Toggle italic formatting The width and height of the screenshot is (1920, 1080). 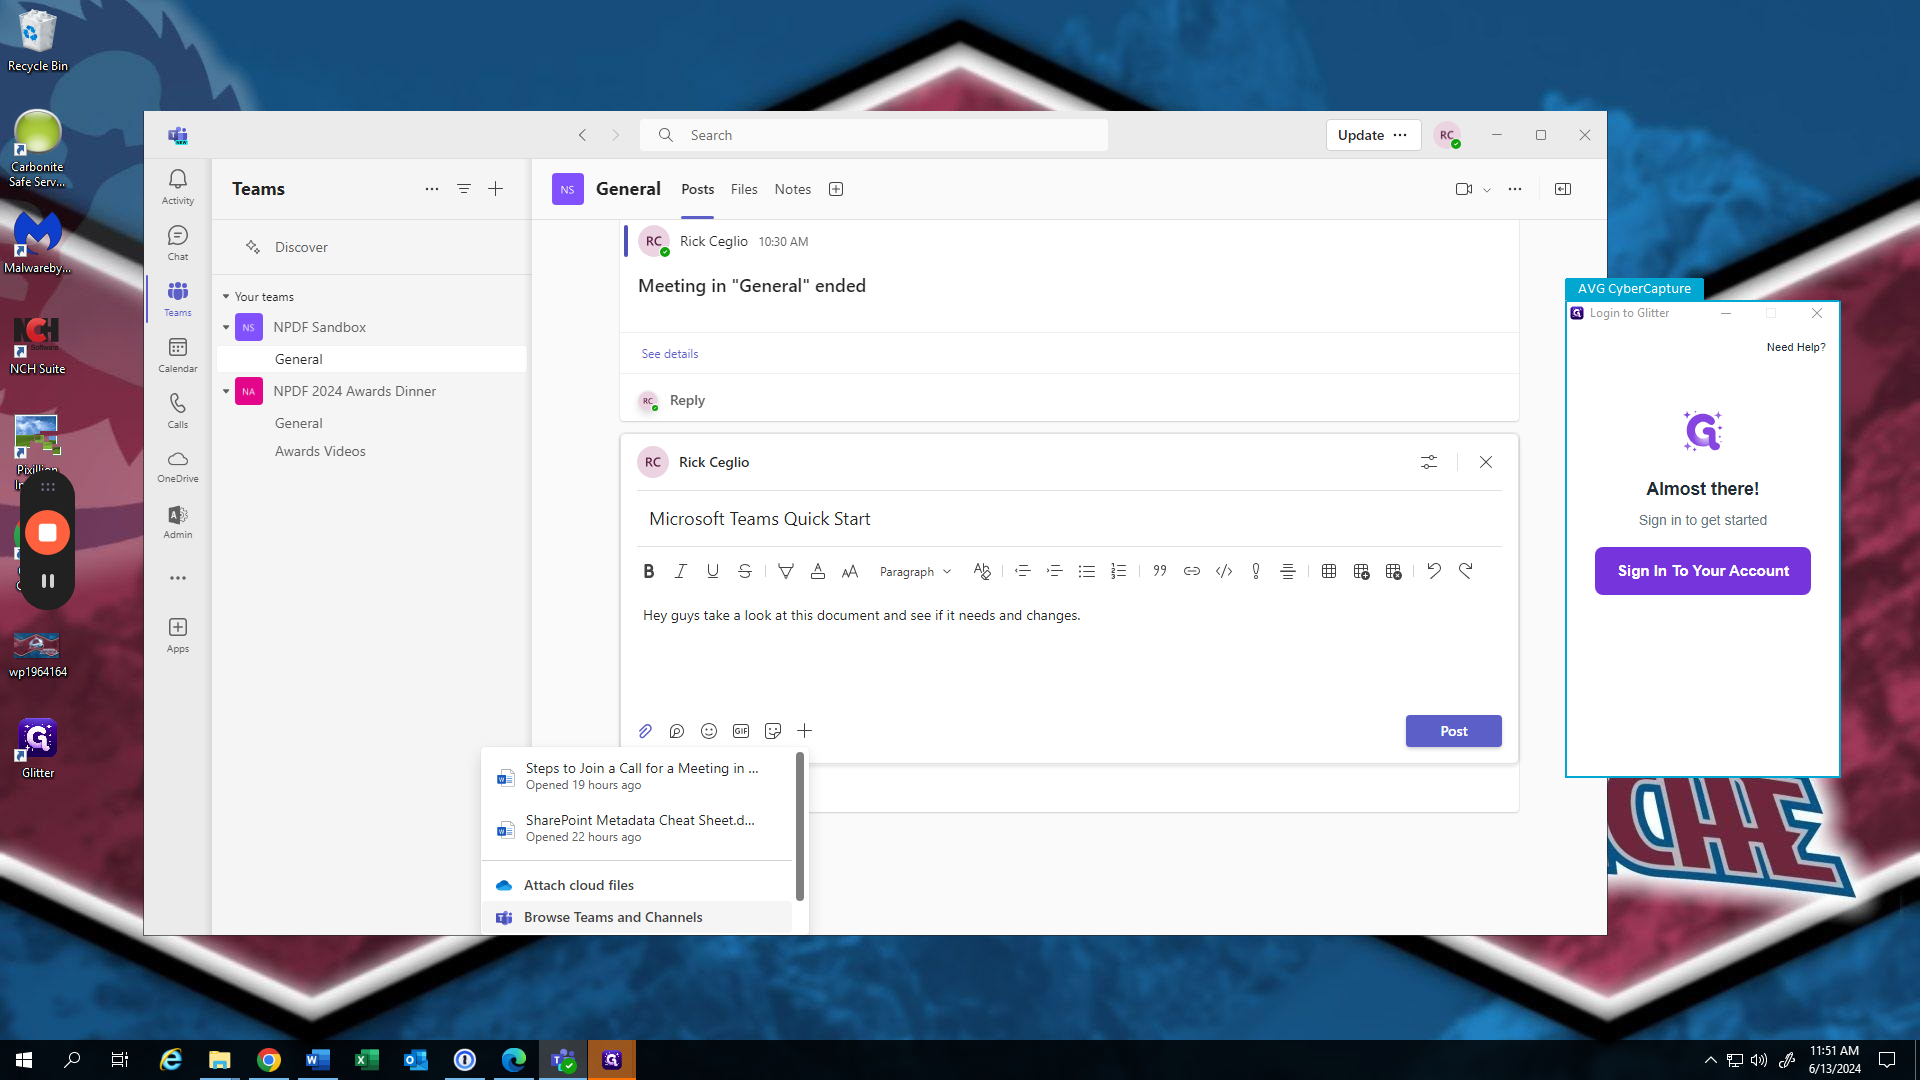[x=680, y=571]
